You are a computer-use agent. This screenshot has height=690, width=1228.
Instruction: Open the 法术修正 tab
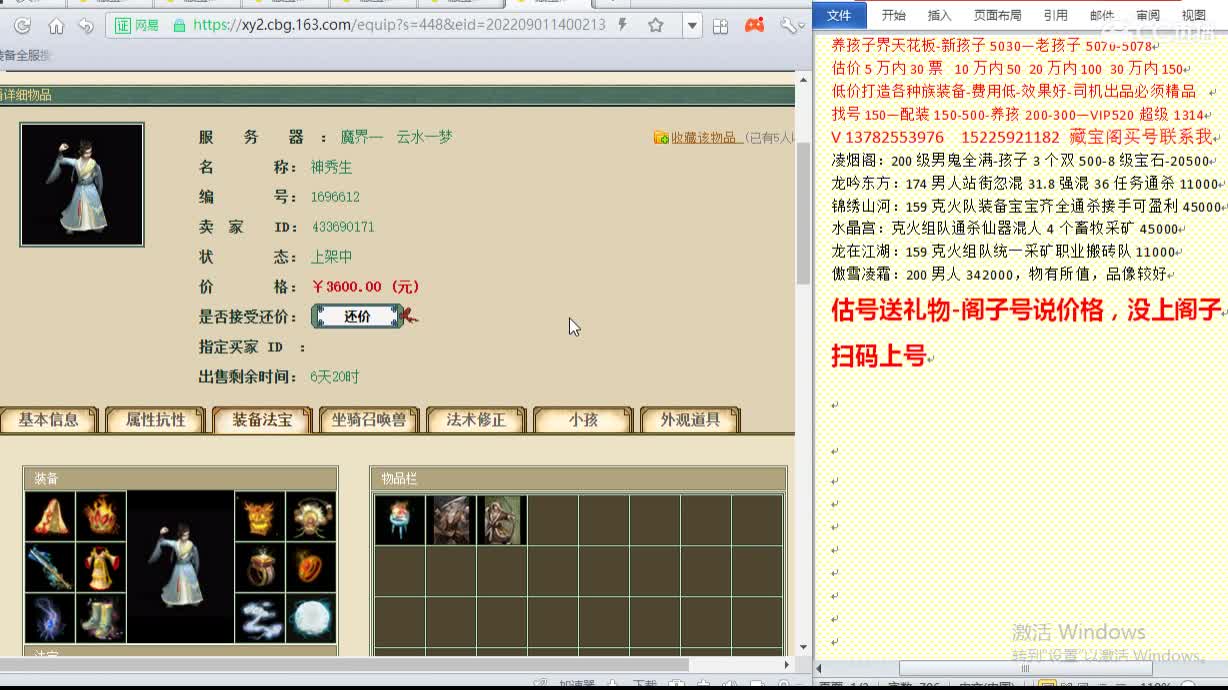click(x=476, y=420)
